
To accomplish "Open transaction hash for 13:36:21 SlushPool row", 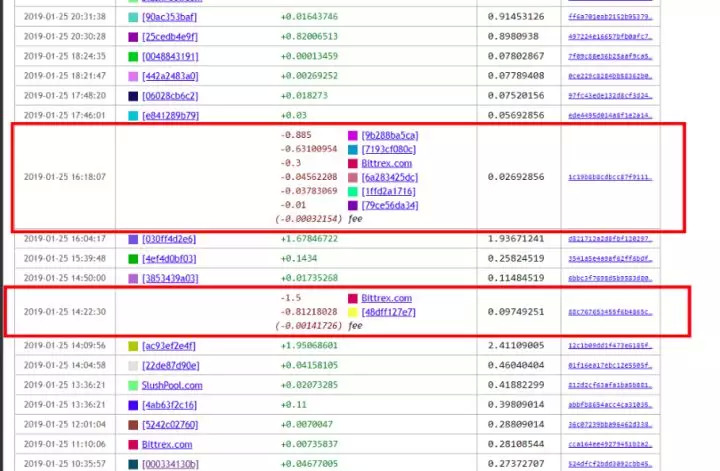I will pyautogui.click(x=610, y=385).
